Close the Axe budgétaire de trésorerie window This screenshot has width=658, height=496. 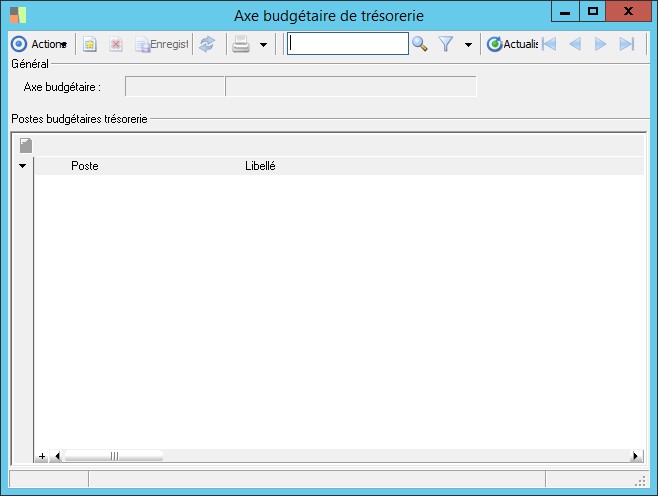[628, 12]
